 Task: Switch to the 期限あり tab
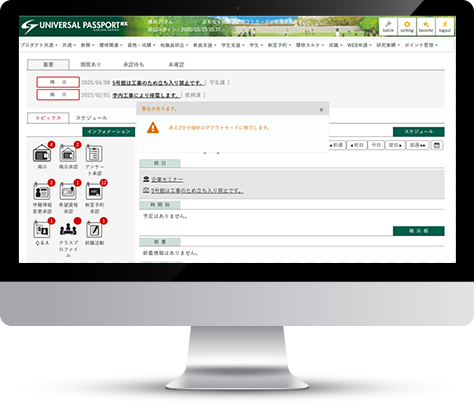point(91,65)
